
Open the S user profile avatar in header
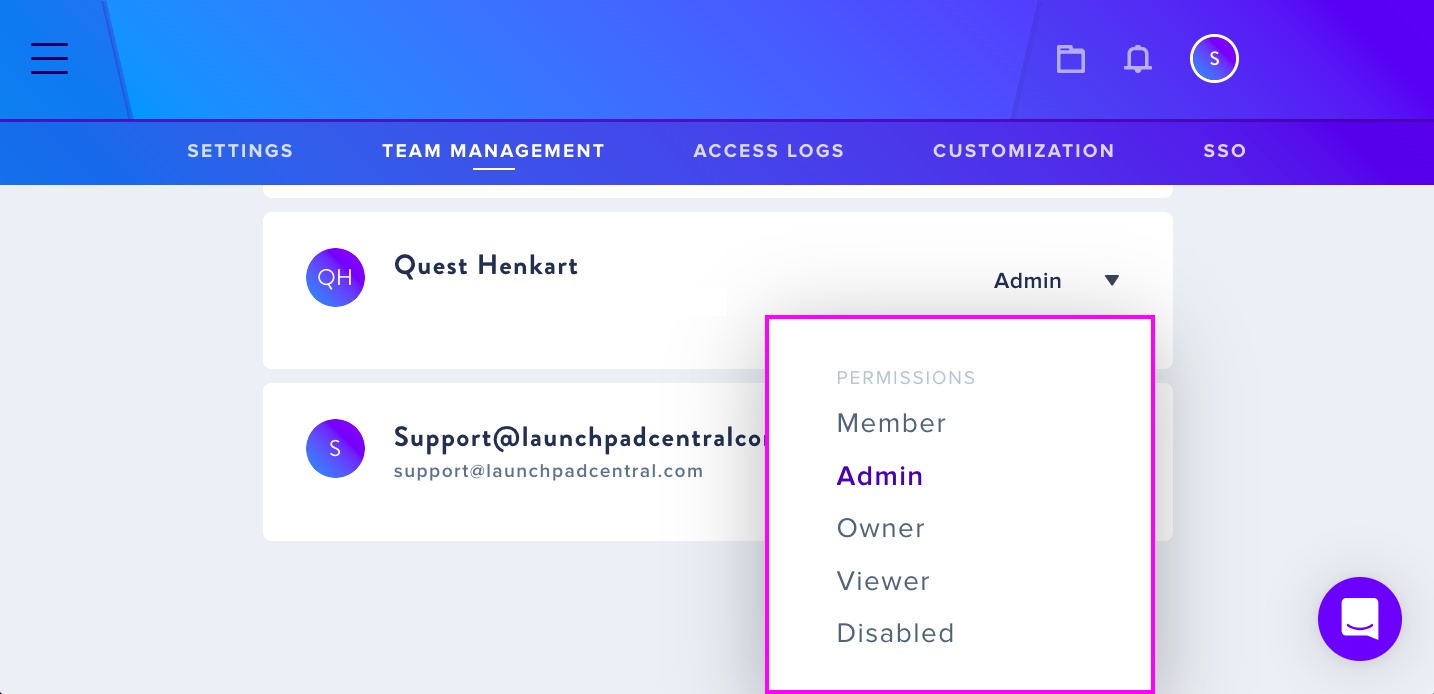click(1214, 59)
